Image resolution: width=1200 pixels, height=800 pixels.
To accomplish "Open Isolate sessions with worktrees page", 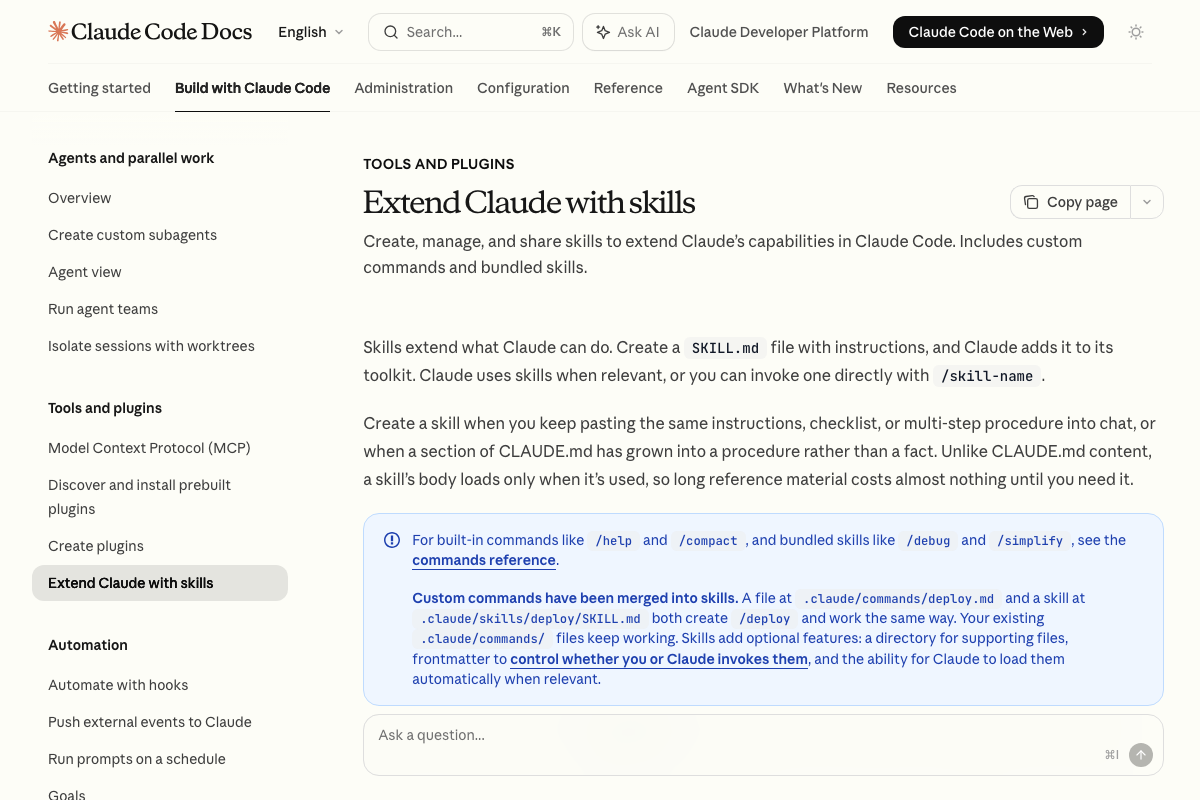I will (x=151, y=346).
